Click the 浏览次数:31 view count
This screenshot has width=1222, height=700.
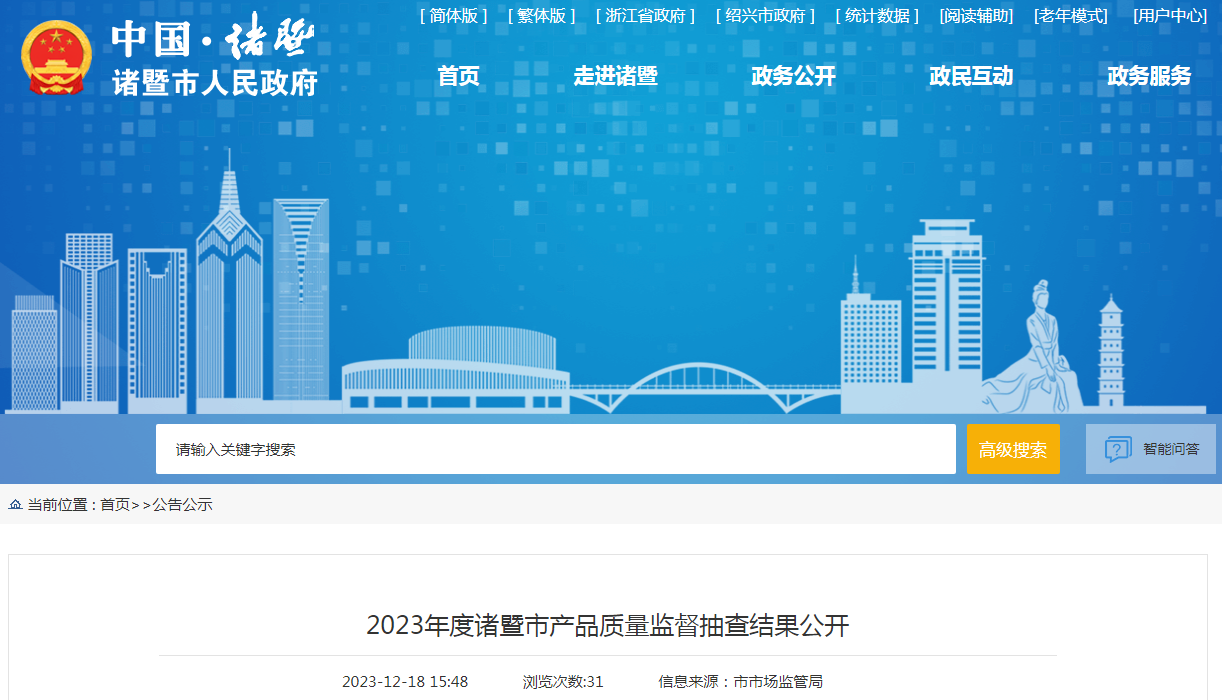point(563,682)
